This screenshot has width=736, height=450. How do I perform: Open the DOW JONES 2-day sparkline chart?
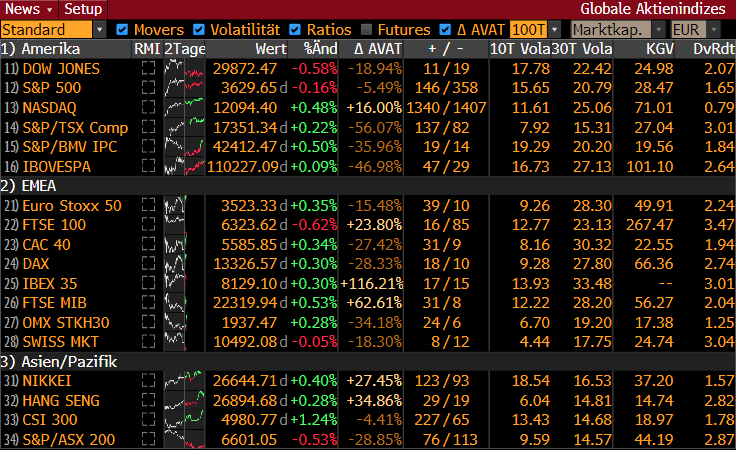click(x=184, y=69)
